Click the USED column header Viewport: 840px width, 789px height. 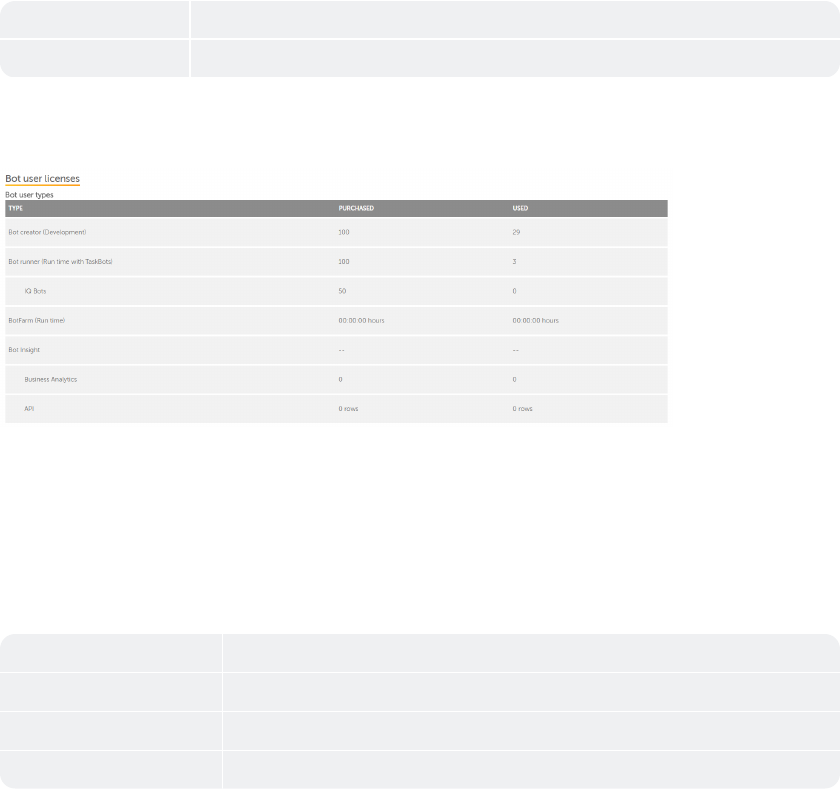point(520,208)
